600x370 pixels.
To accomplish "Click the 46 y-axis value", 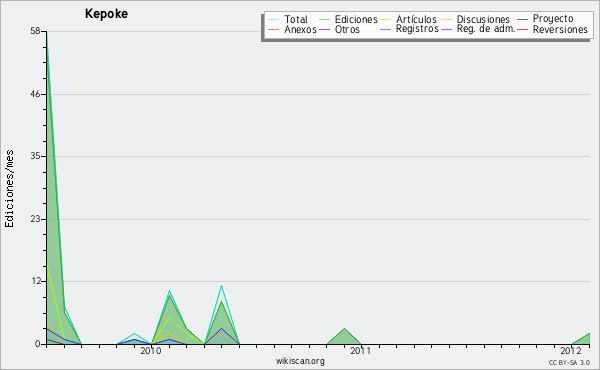I will coord(35,94).
